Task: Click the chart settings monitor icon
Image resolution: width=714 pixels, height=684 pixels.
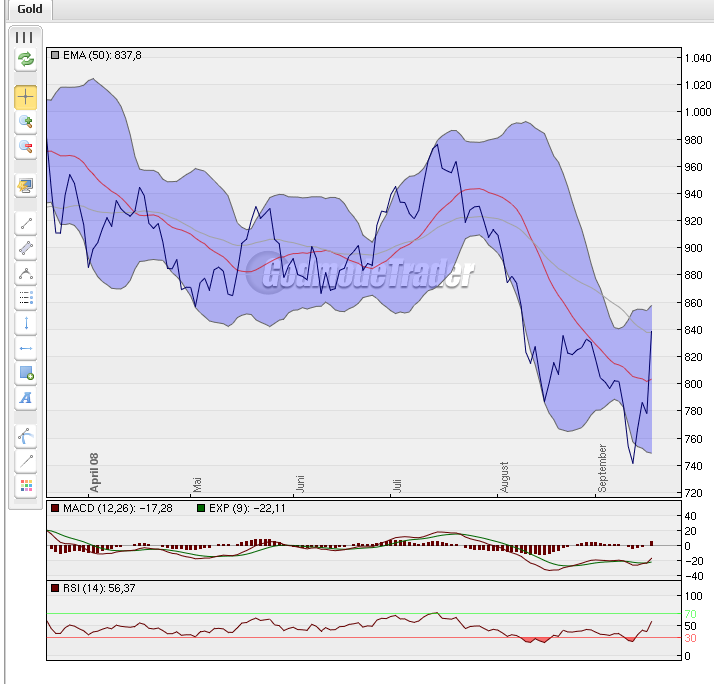Action: point(25,185)
